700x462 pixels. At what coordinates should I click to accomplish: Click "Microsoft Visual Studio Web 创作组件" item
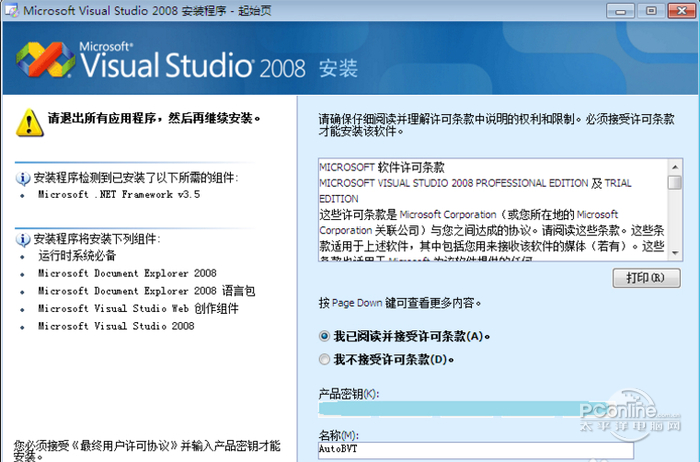point(138,308)
